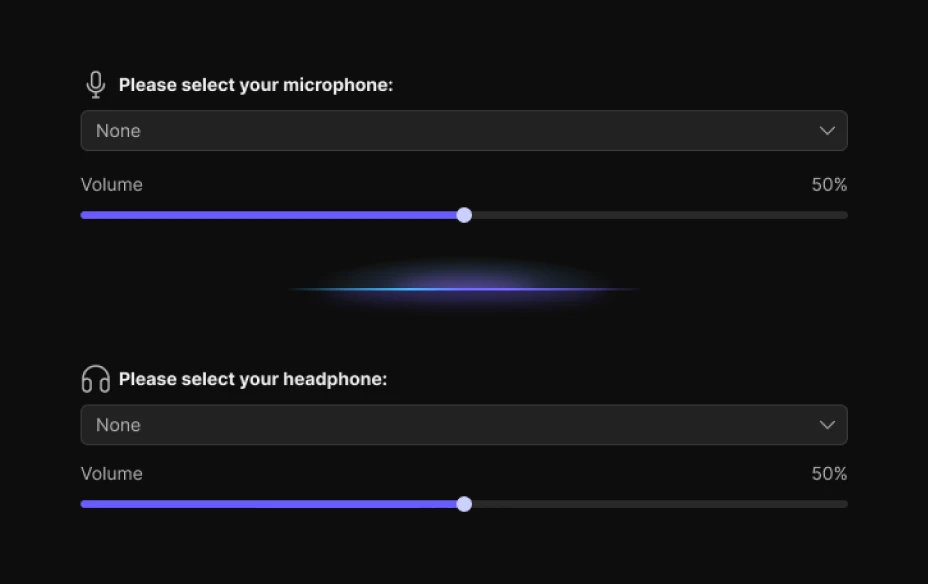
Task: Click the chevron on the microphone dropdown
Action: click(x=827, y=130)
